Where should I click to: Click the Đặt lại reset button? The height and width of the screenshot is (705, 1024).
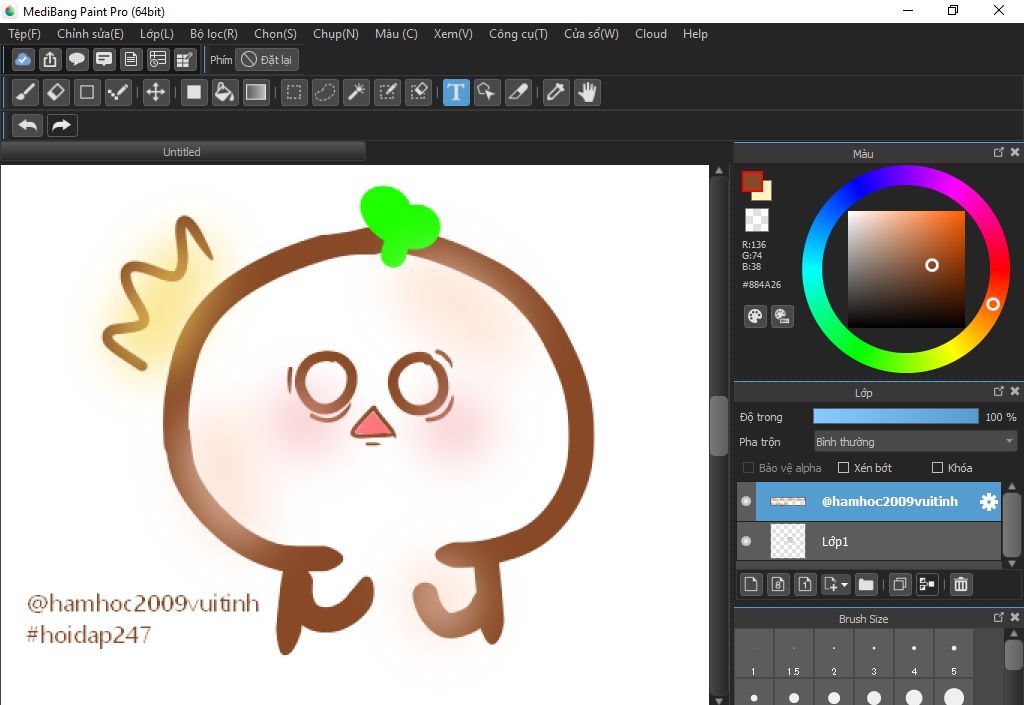coord(266,59)
